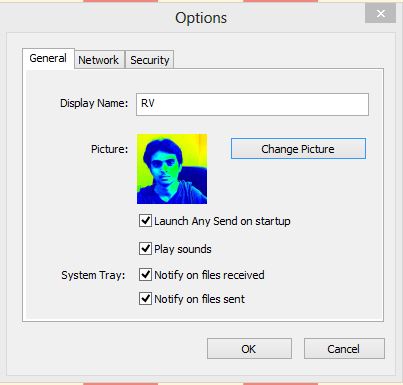Click the Picture label
Screen dimensions: 403x385
click(x=109, y=149)
